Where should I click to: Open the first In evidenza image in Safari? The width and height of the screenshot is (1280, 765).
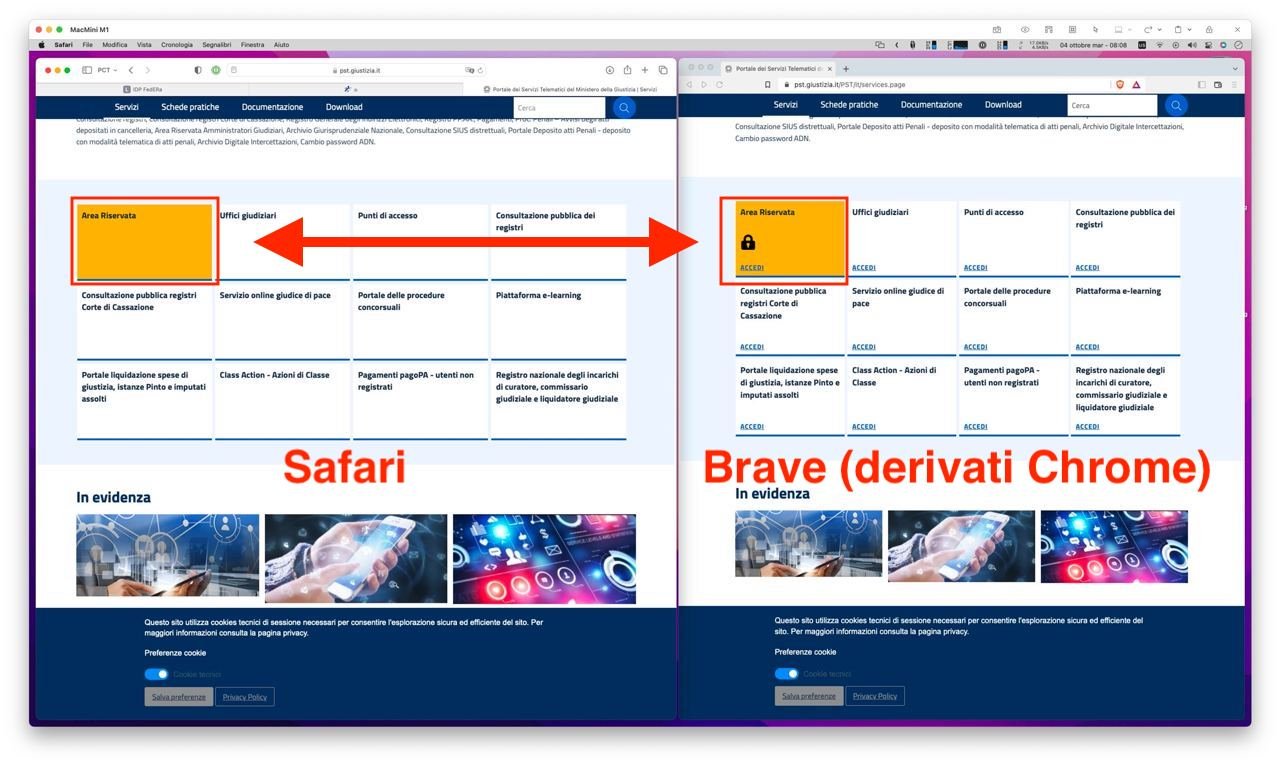pos(167,555)
